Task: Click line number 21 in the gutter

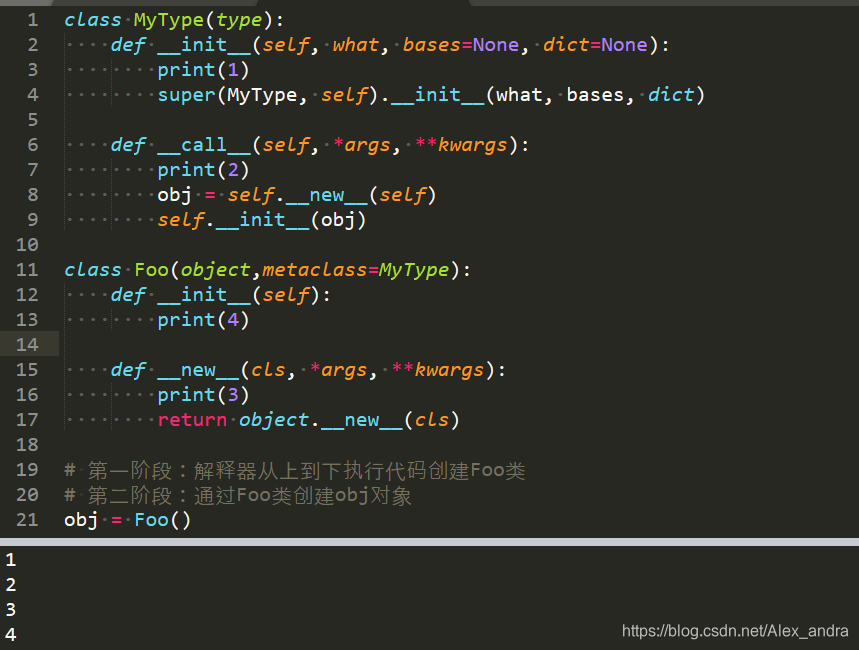Action: [27, 520]
